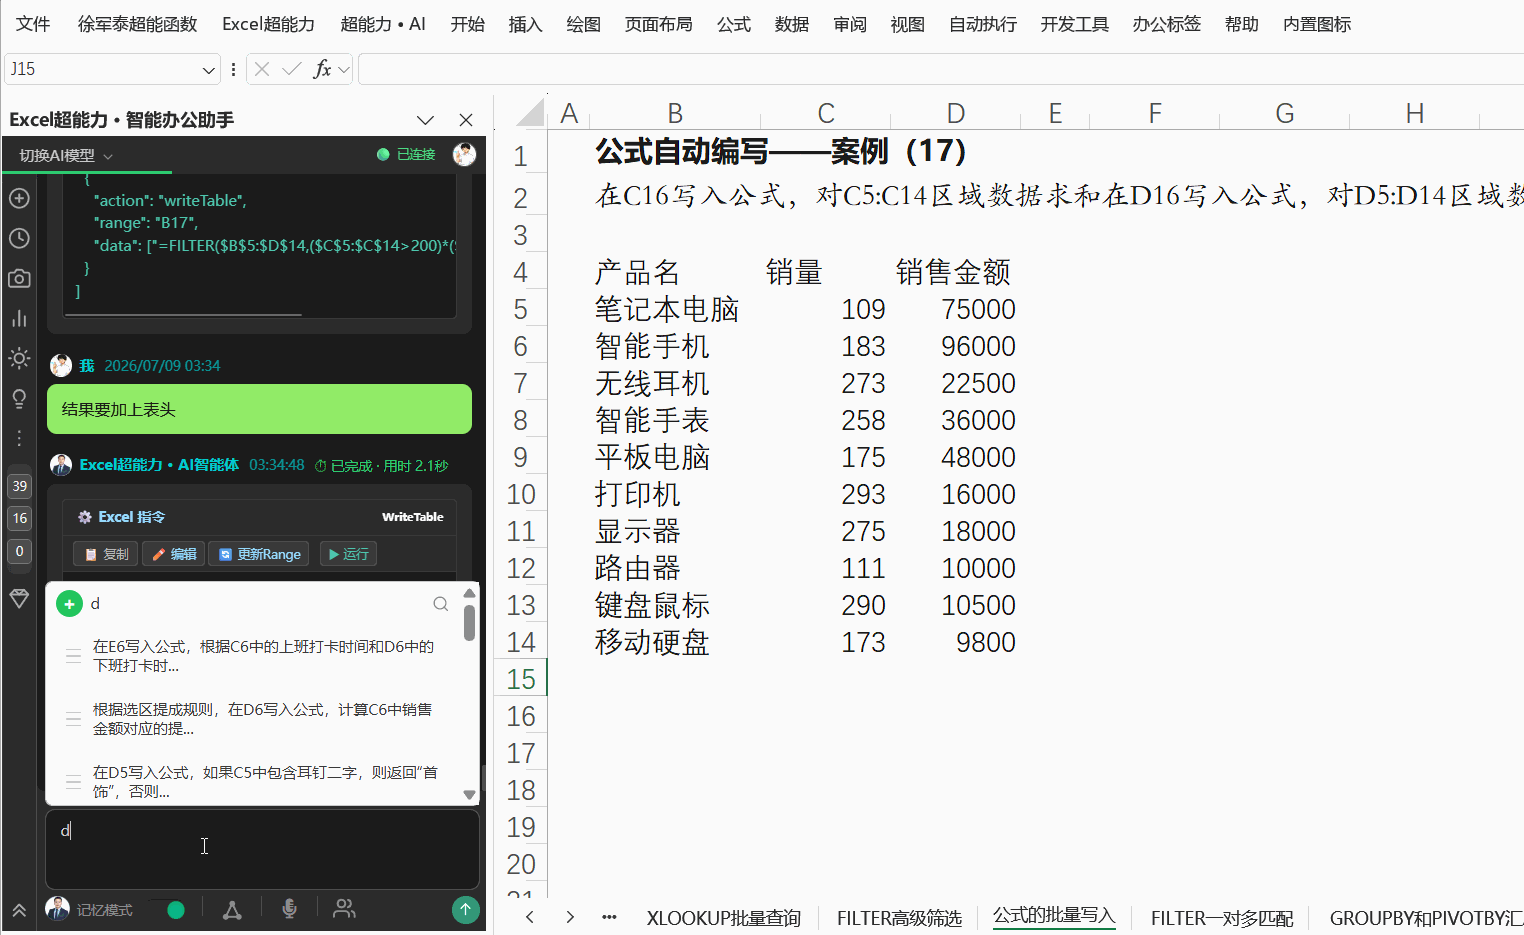Click the cell containing 笔记本电脑
The height and width of the screenshot is (935, 1524).
coord(675,309)
